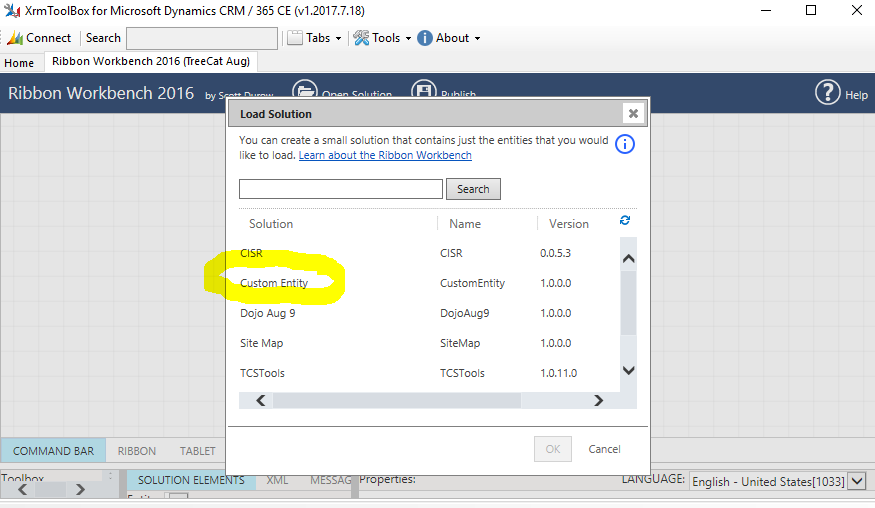Minimize the XrmToolBox window
Screen dimensions: 875x508
[x=766, y=11]
